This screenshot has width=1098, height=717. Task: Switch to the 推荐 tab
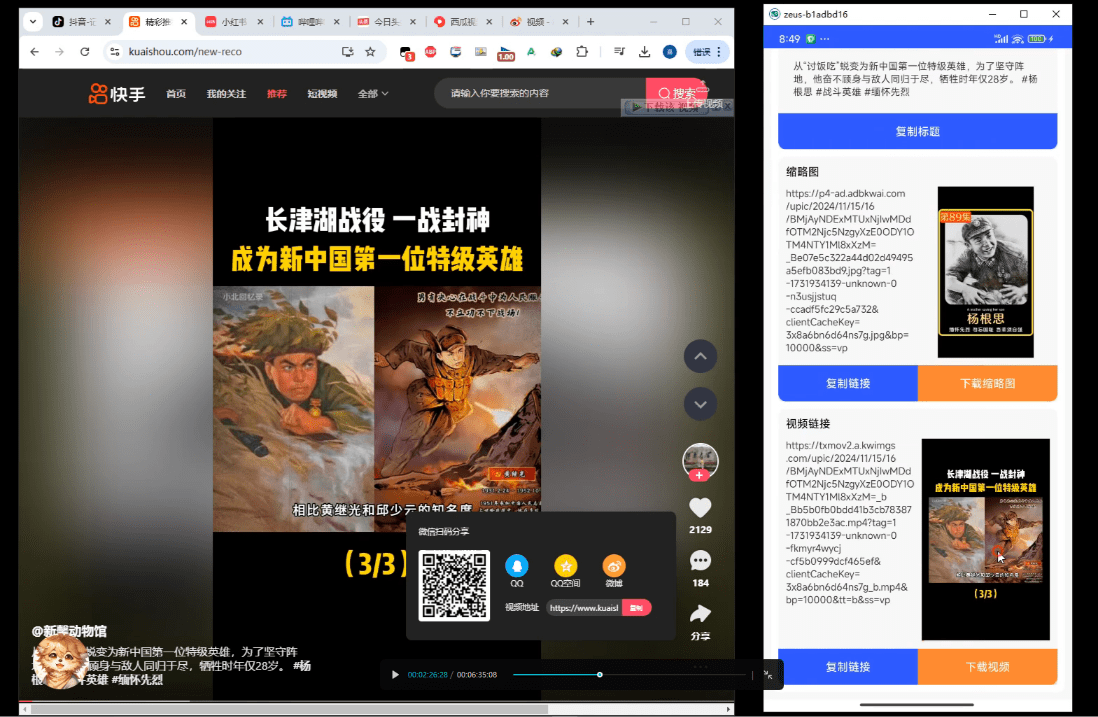(277, 92)
